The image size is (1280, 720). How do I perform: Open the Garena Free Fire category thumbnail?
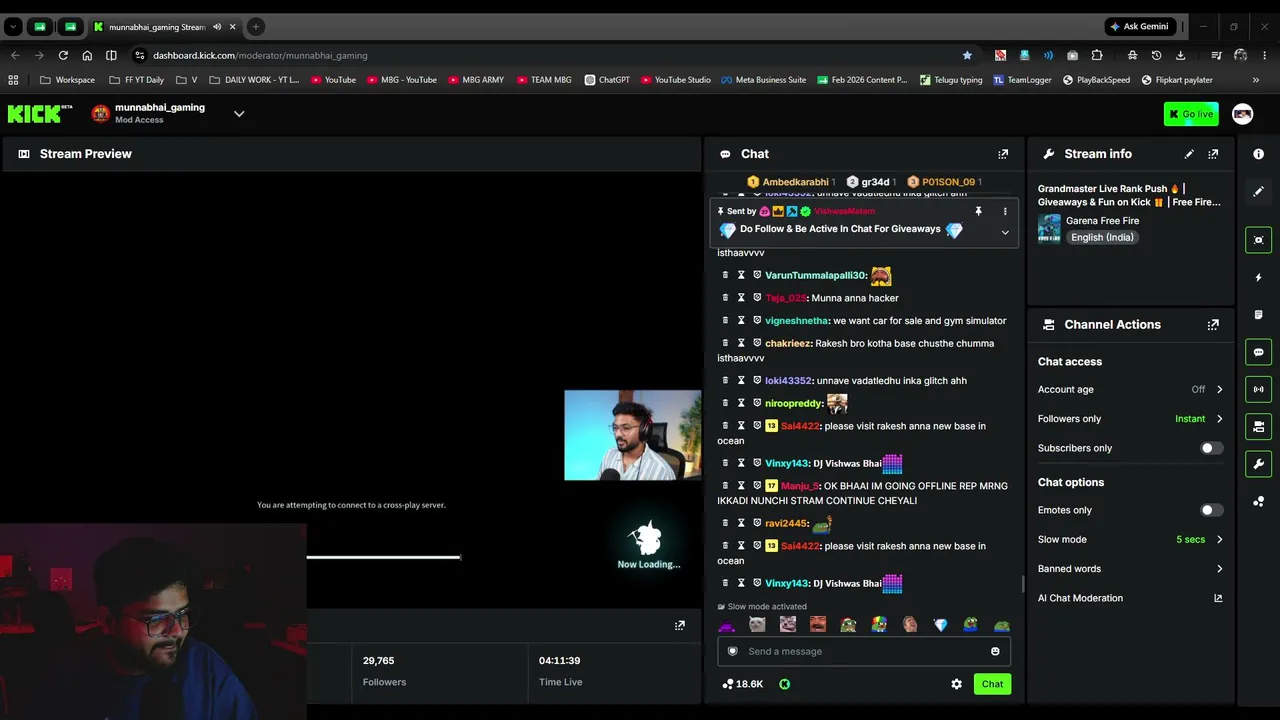pyautogui.click(x=1049, y=228)
